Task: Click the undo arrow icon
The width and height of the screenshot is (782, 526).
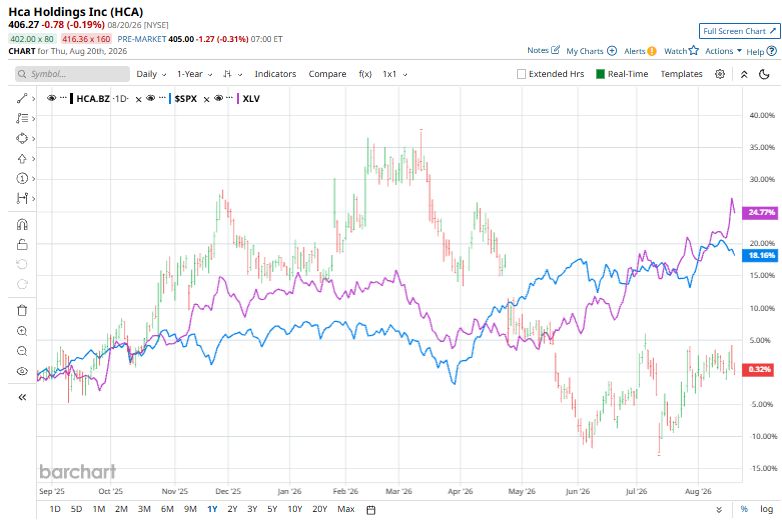Action: tap(22, 264)
